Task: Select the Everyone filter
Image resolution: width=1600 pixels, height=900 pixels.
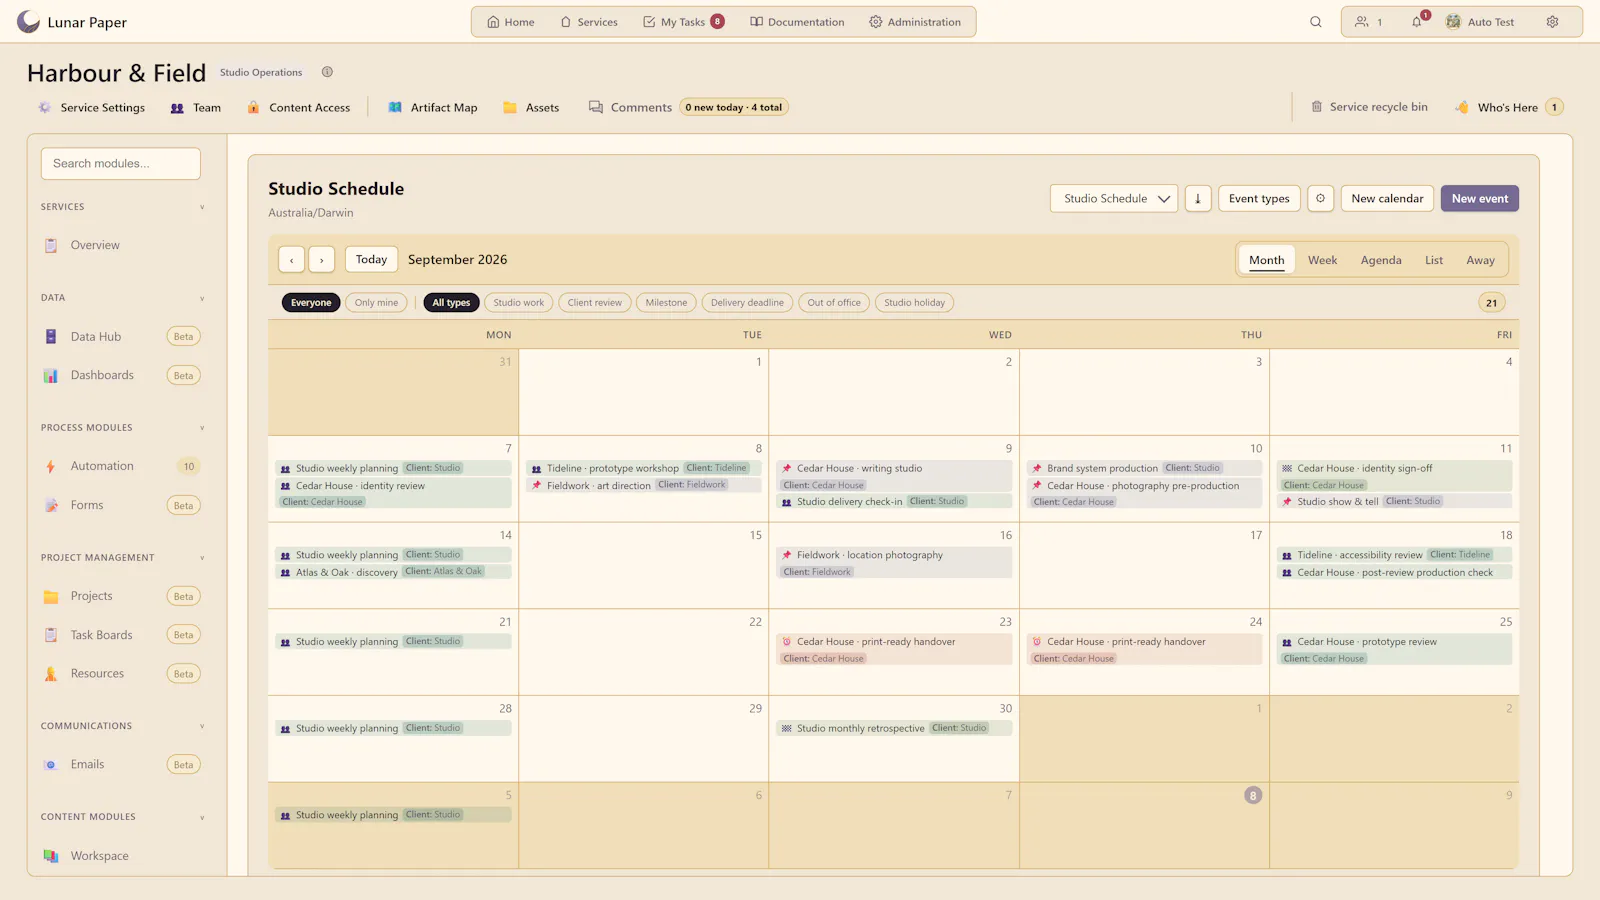Action: (311, 303)
